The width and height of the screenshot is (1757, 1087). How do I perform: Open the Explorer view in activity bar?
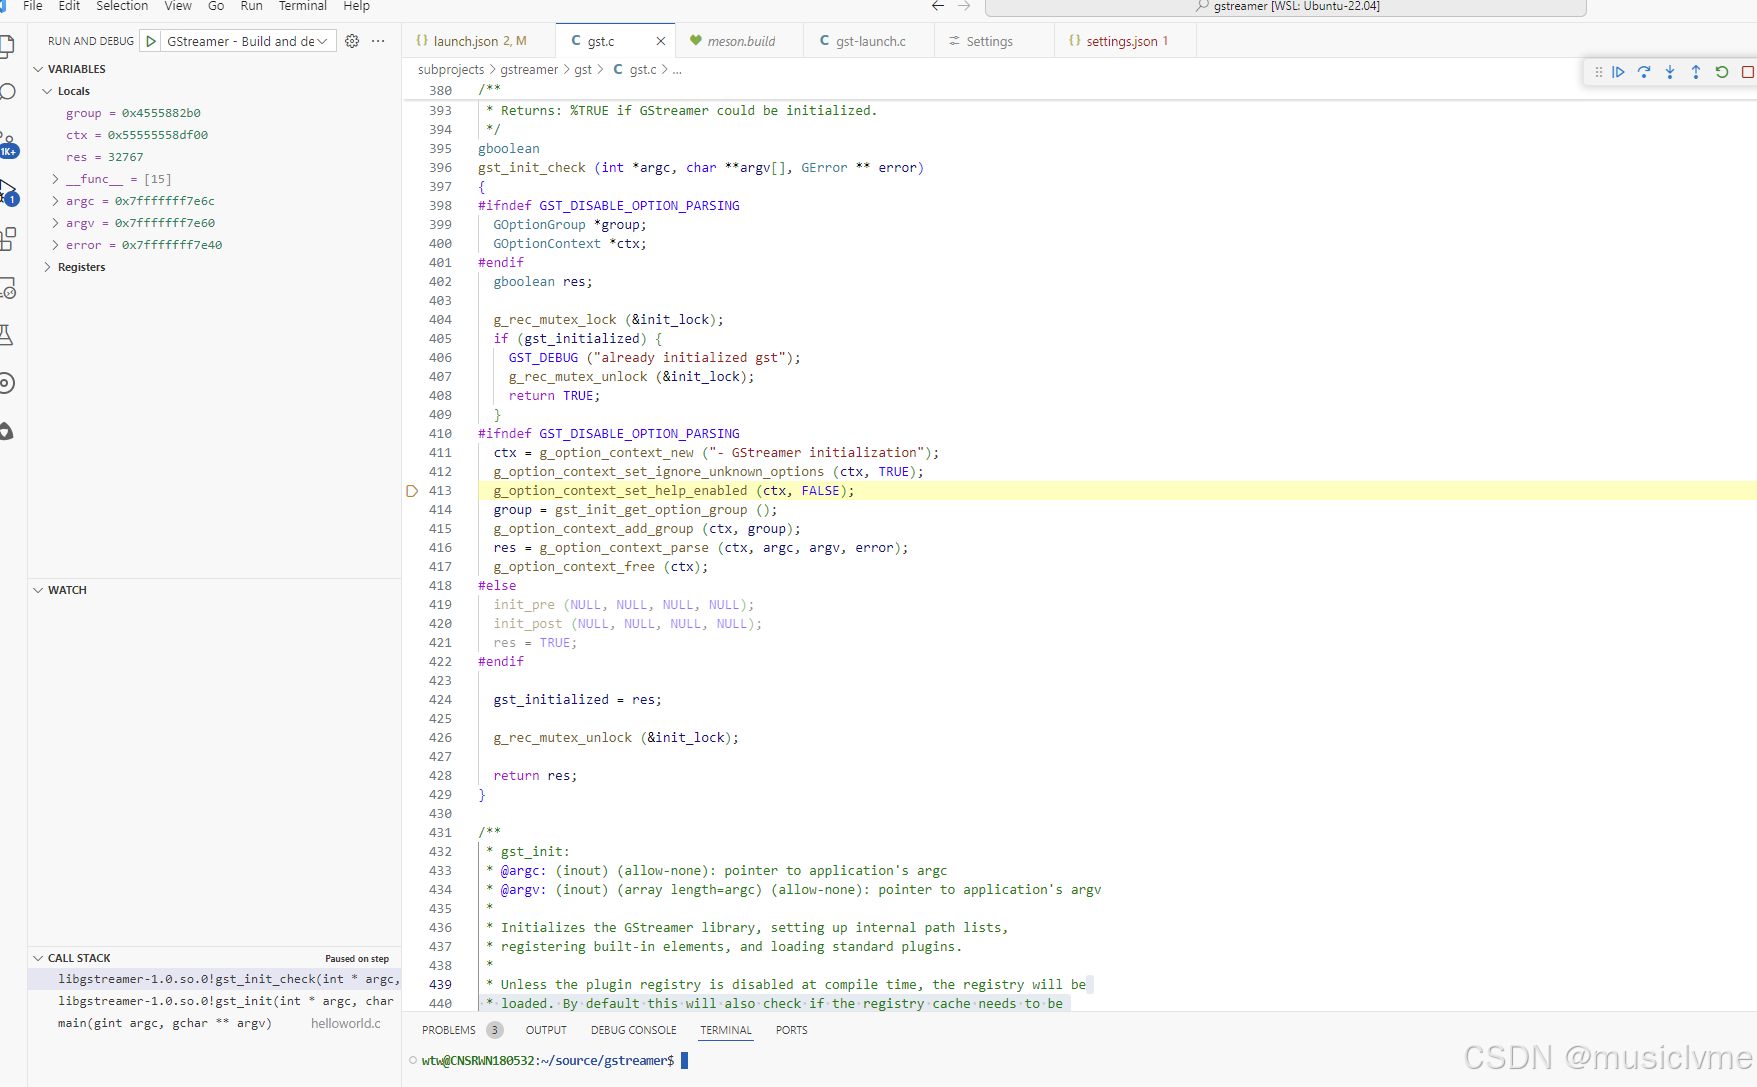[7, 46]
